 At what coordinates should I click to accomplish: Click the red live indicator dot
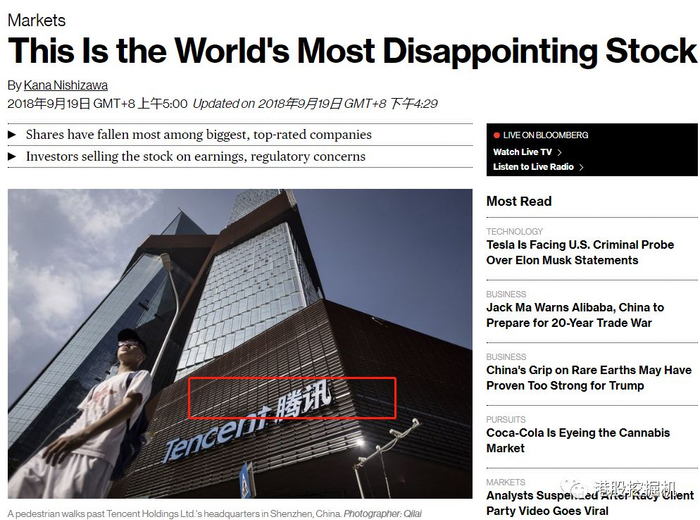[496, 135]
